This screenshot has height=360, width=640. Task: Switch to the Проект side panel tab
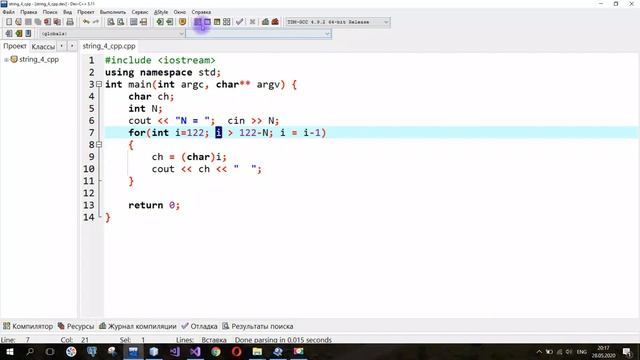[x=15, y=47]
